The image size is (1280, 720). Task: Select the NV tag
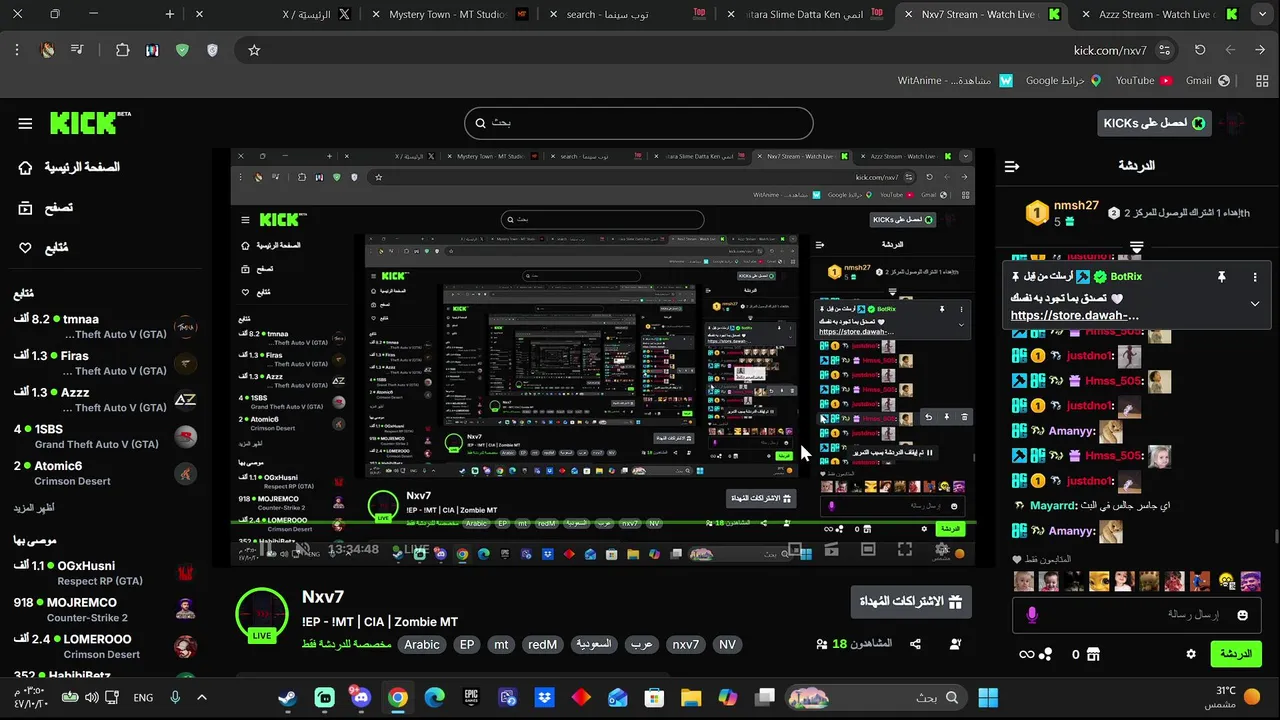pos(727,645)
